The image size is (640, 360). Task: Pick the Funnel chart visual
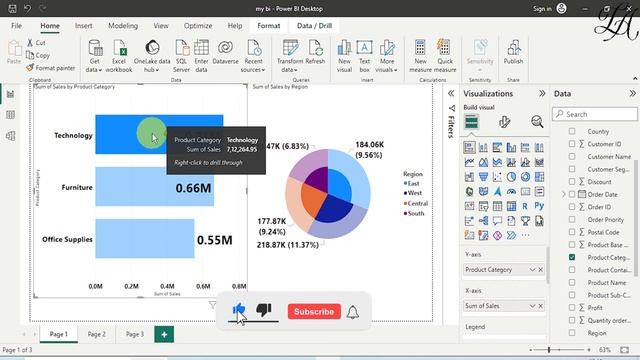coord(483,177)
